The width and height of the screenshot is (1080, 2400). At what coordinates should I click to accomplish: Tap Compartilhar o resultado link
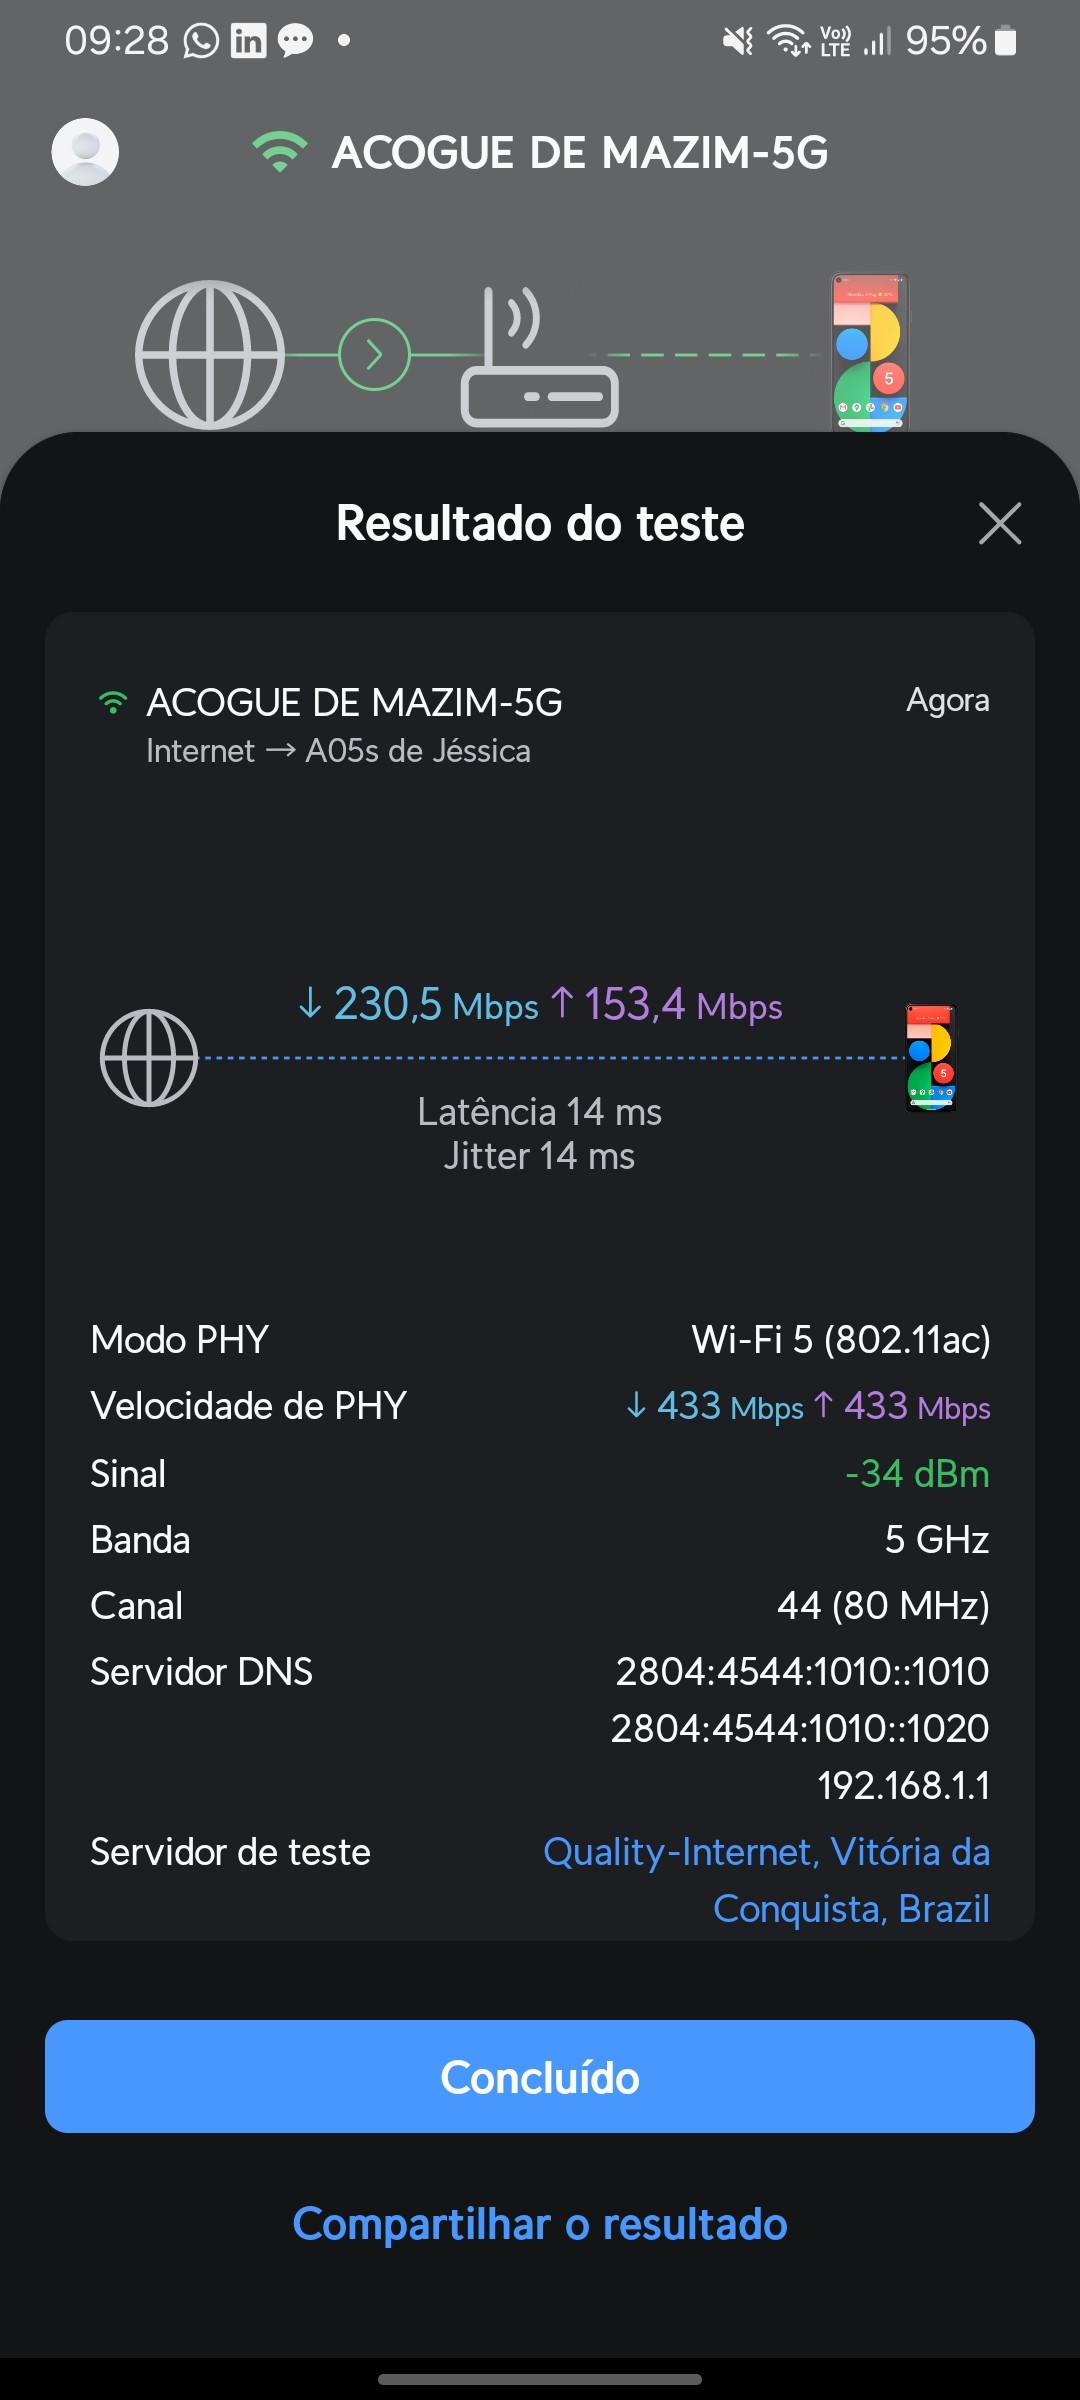point(540,2224)
